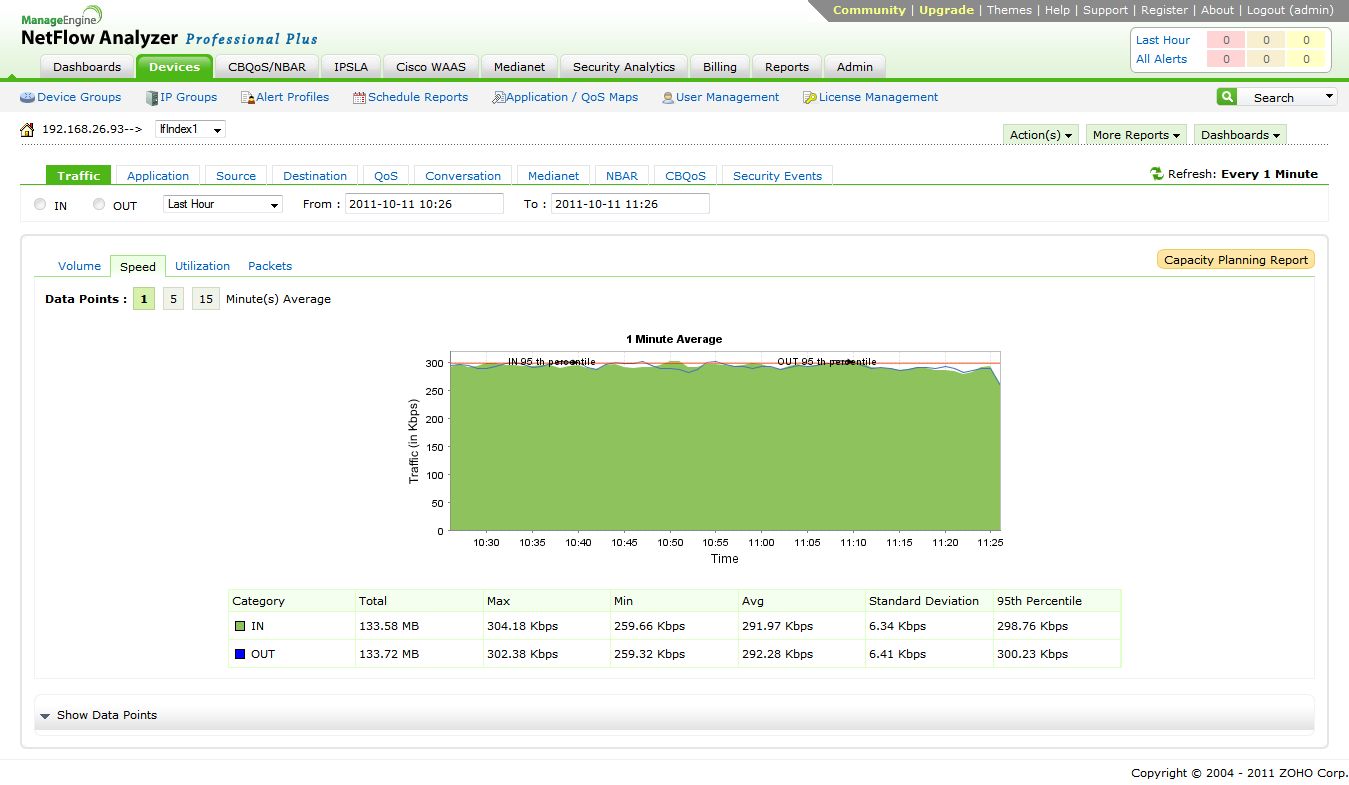Click the IN total value 133.58 MB

[389, 626]
